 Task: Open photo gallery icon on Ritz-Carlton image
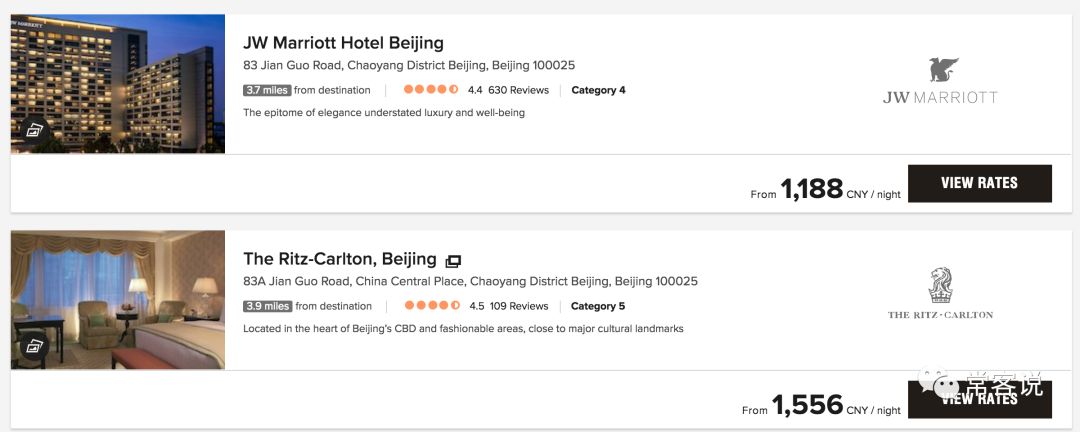pos(34,346)
